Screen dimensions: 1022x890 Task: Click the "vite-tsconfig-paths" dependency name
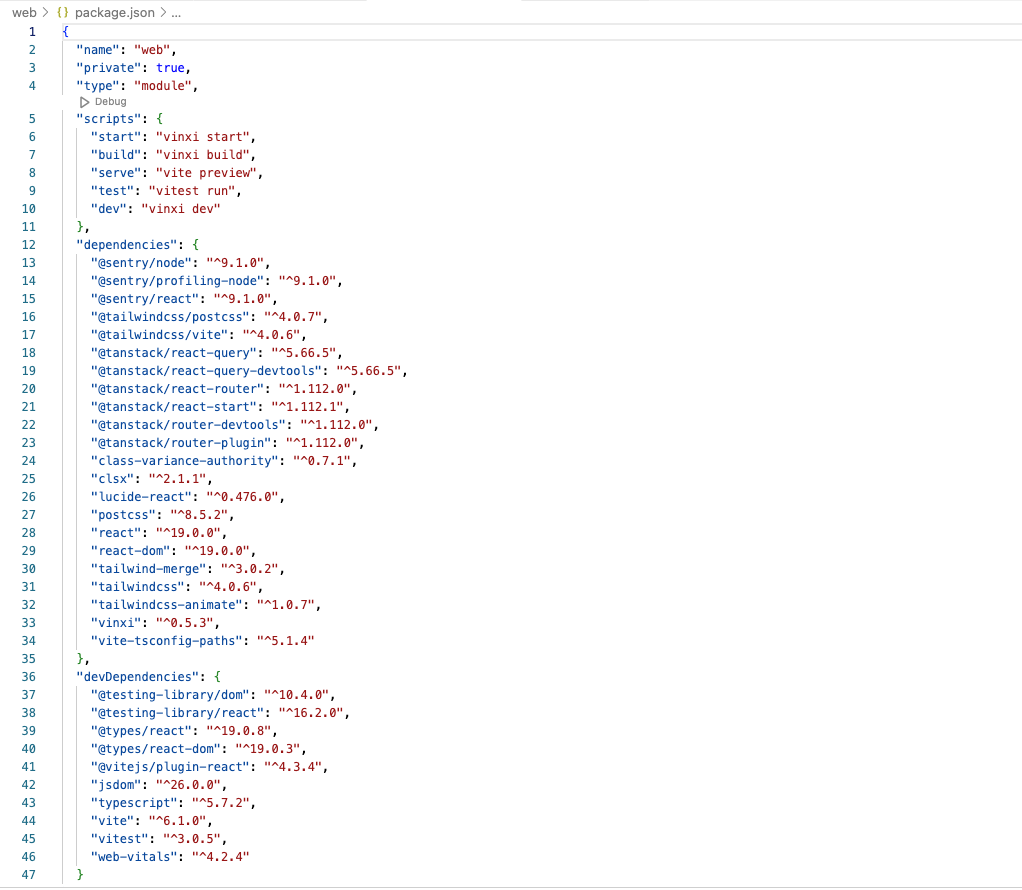(x=167, y=641)
